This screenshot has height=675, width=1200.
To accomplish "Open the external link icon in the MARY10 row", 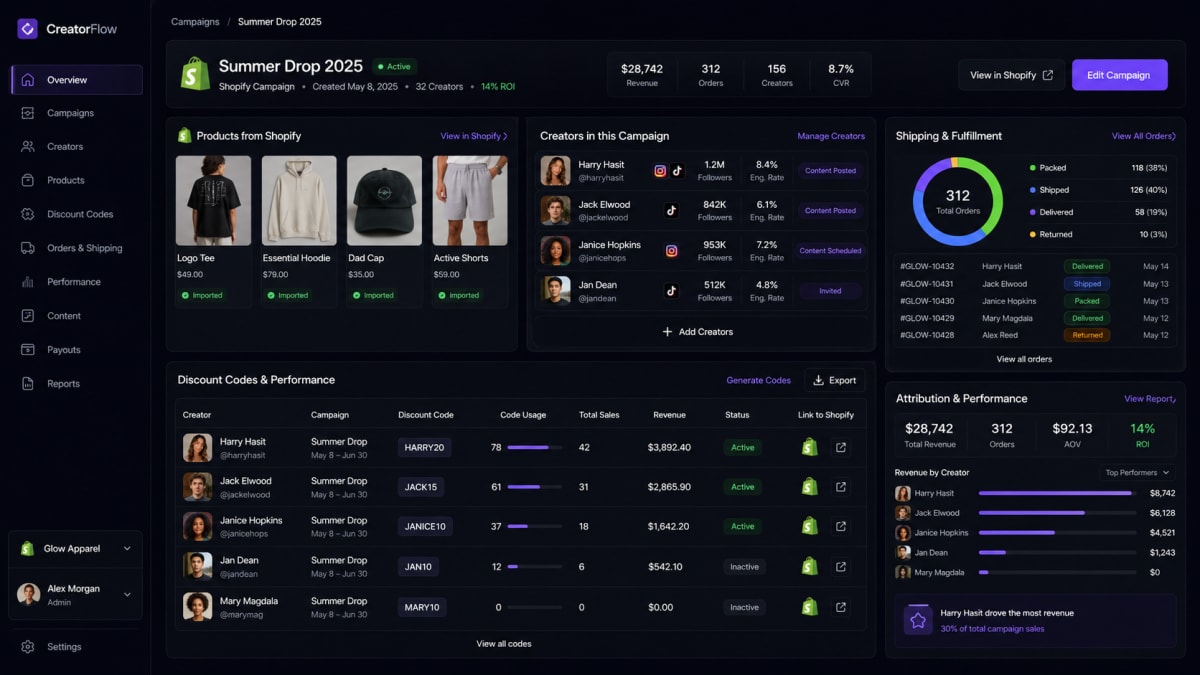I will [841, 607].
